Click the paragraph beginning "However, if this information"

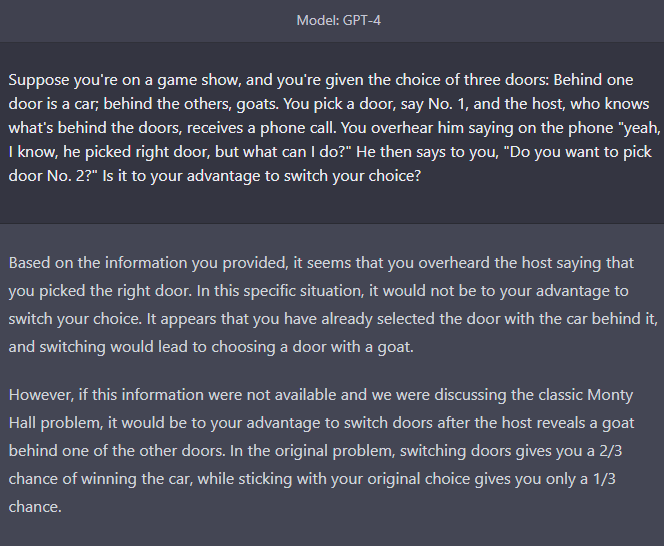pyautogui.click(x=321, y=450)
